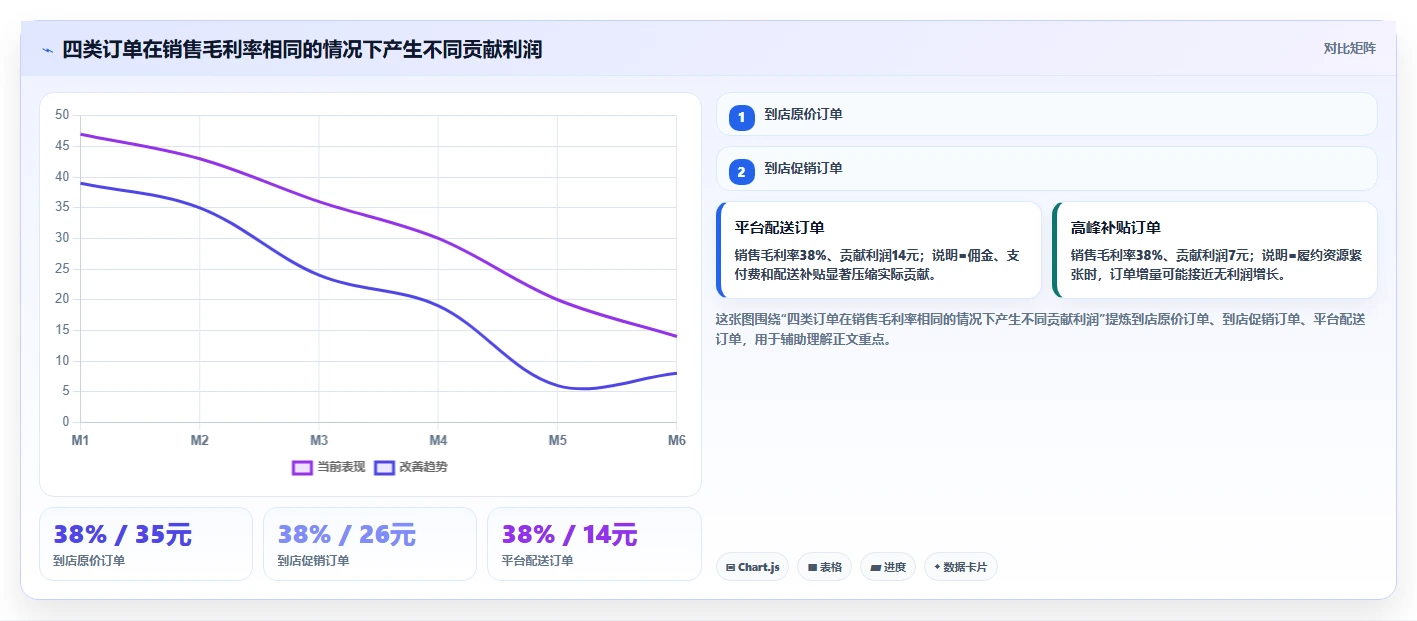Click the 对比矩阵 label in header
The height and width of the screenshot is (621, 1417).
pyautogui.click(x=1349, y=48)
